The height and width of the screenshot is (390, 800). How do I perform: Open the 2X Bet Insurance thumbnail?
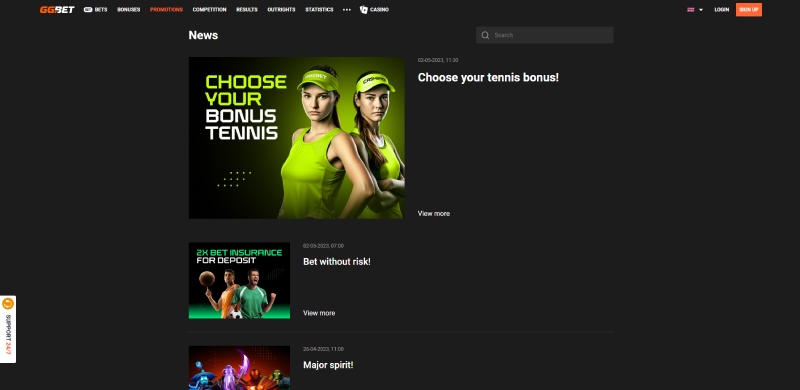click(x=239, y=280)
